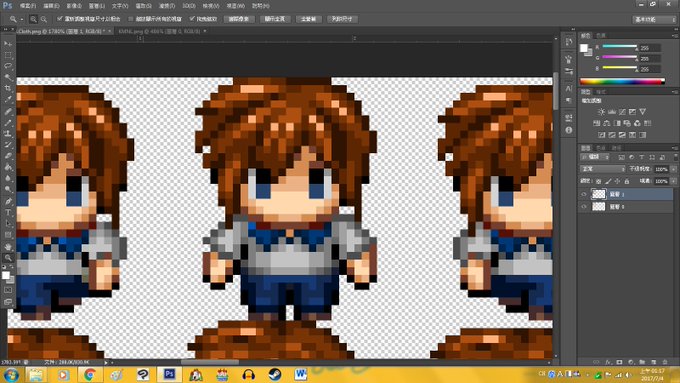
Task: Add Vibrance adjustment (triangle icon)
Action: pos(643,112)
